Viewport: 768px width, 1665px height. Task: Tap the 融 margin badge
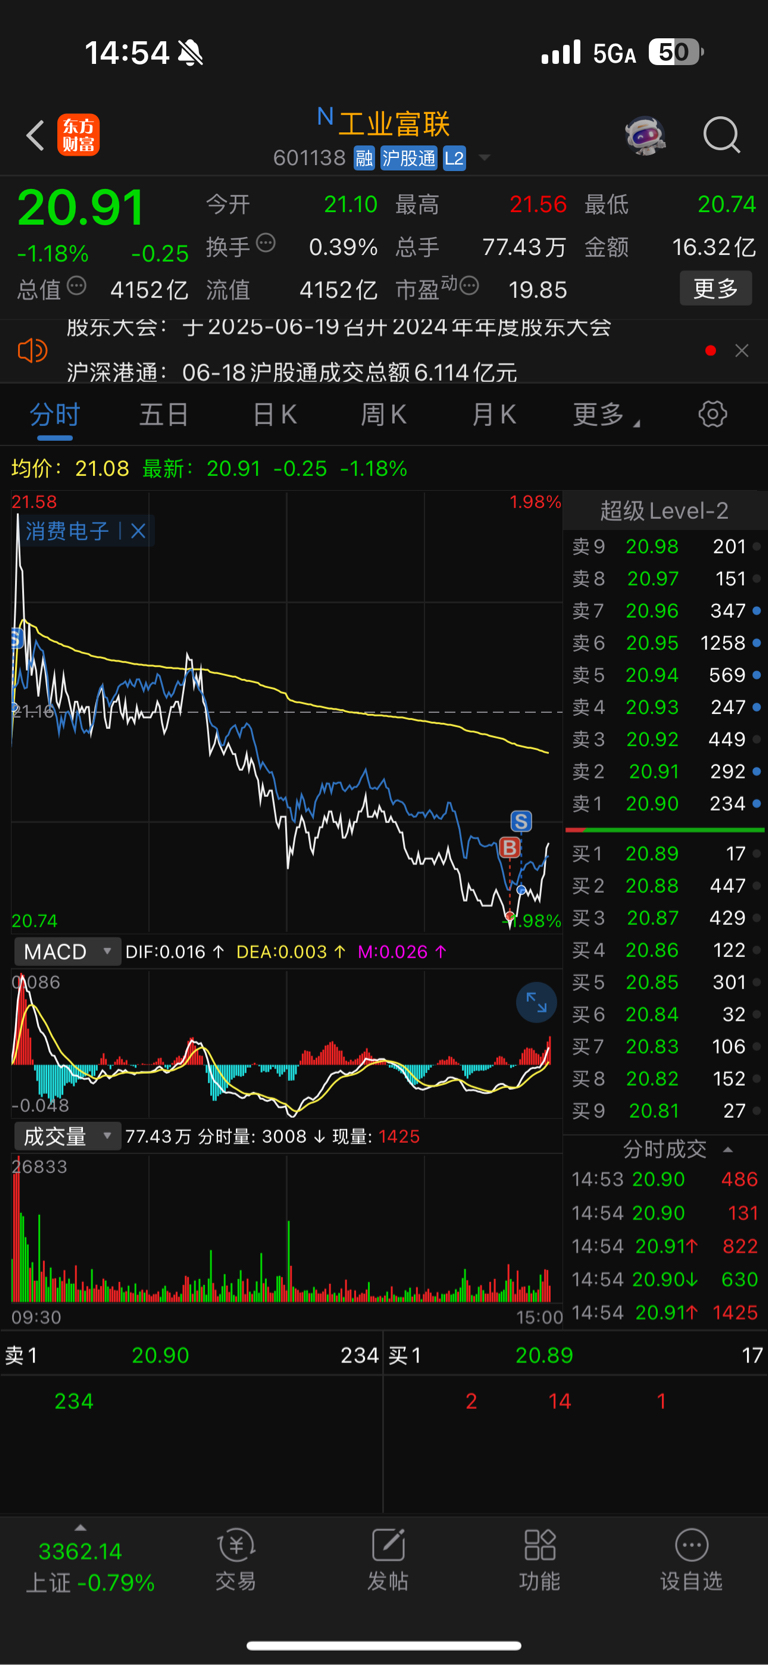coord(364,158)
